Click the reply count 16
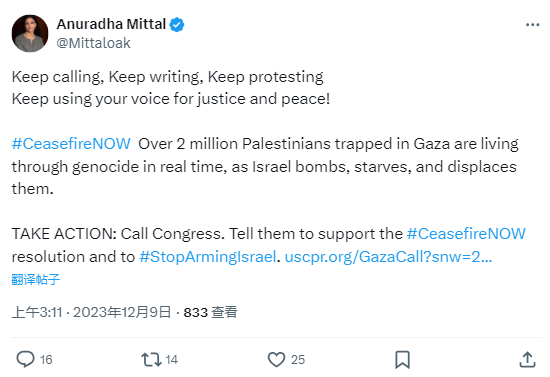The width and height of the screenshot is (550, 377). click(x=46, y=359)
